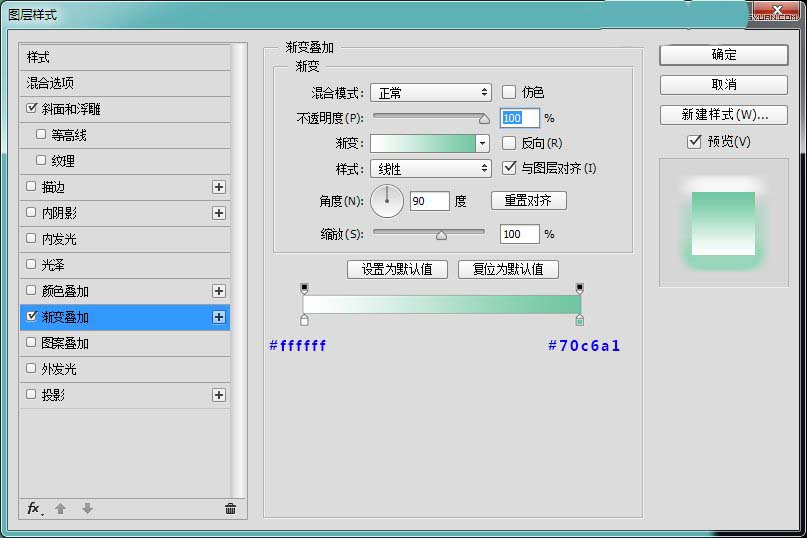Click plus icon next to 投影

(219, 395)
